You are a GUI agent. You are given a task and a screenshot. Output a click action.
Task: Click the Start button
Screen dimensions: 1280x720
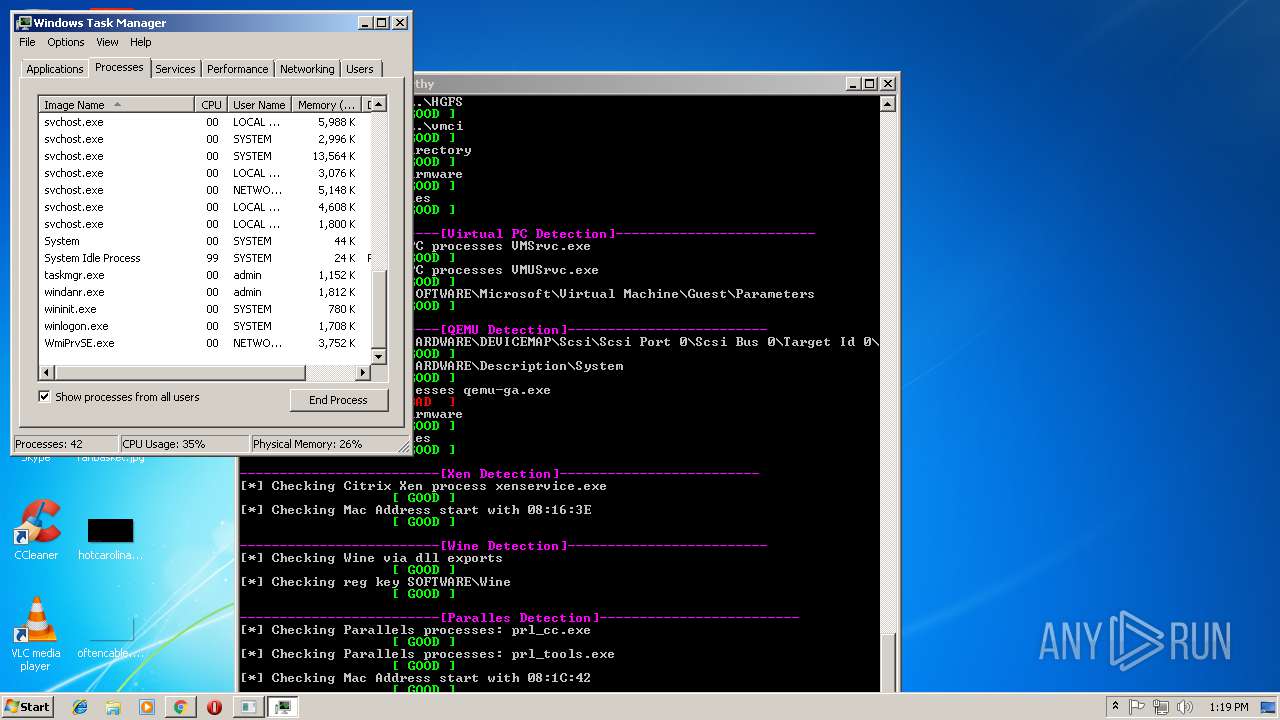point(27,707)
